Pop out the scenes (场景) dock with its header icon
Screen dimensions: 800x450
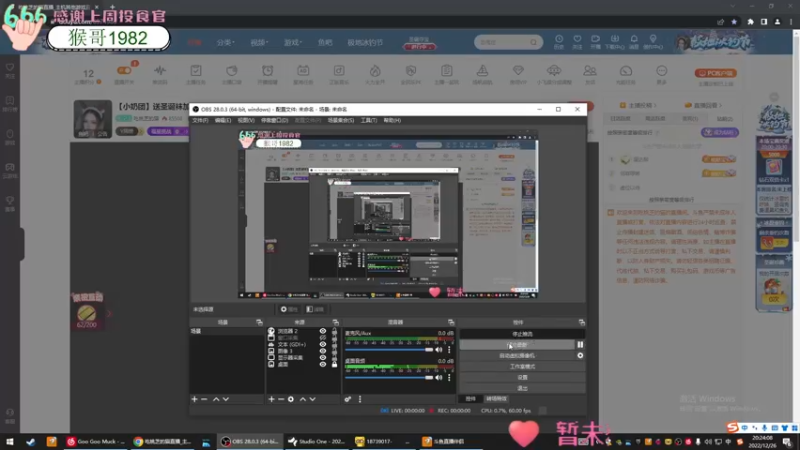259,322
